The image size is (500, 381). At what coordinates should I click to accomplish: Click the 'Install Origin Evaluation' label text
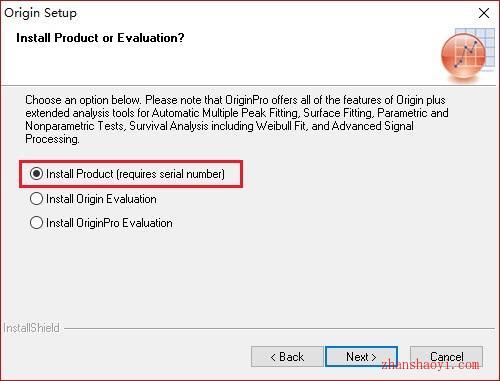(101, 199)
